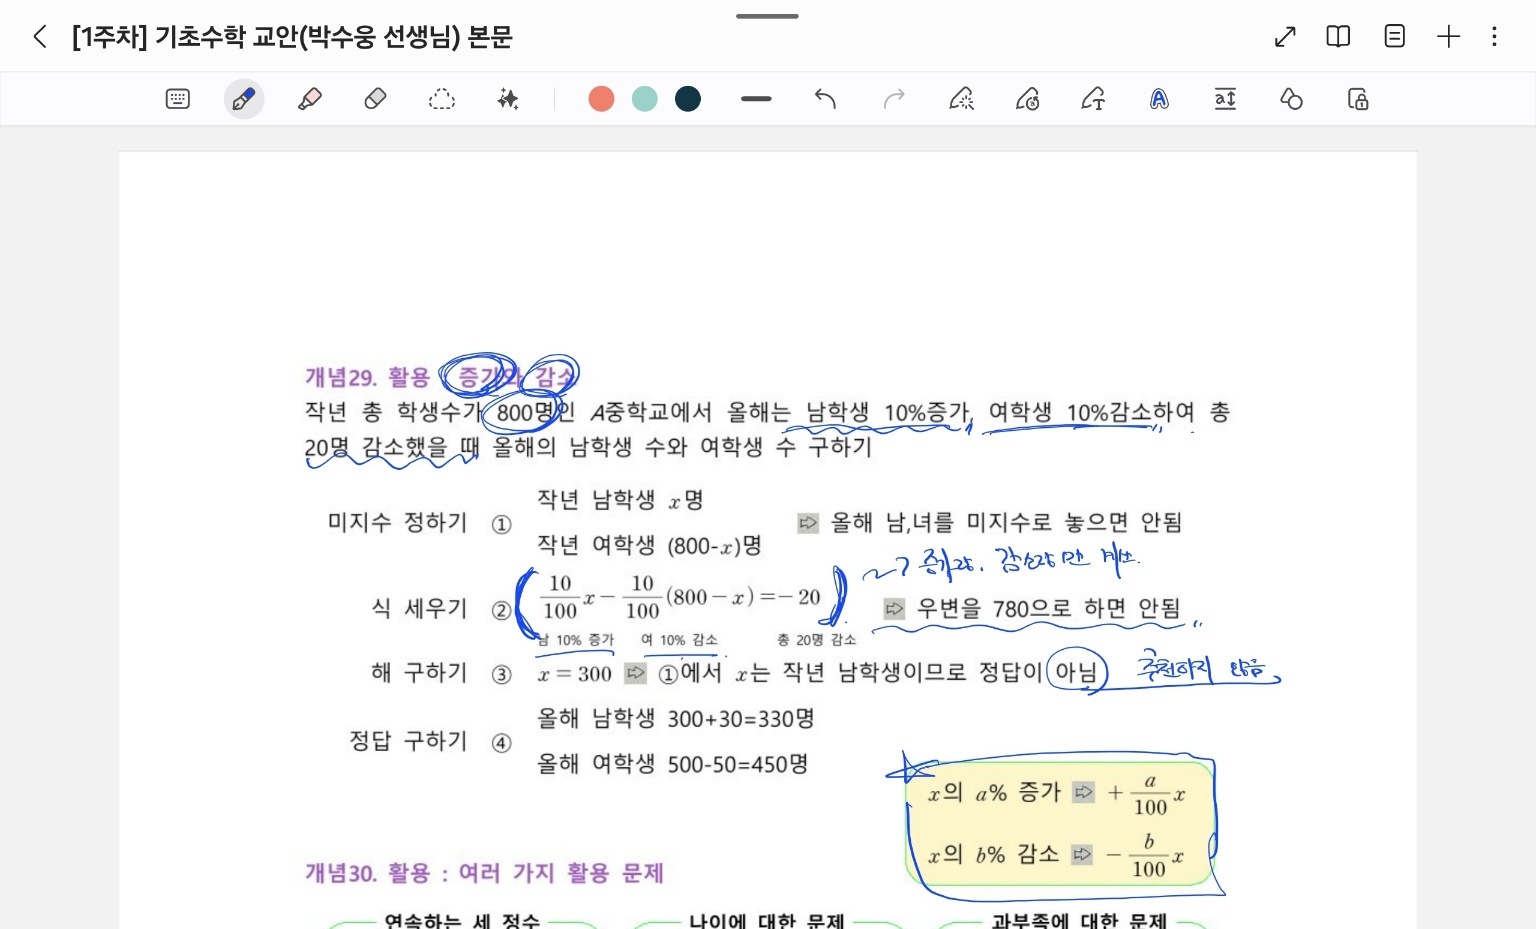The height and width of the screenshot is (929, 1536).
Task: Open the three-dot more options menu
Action: click(1494, 37)
